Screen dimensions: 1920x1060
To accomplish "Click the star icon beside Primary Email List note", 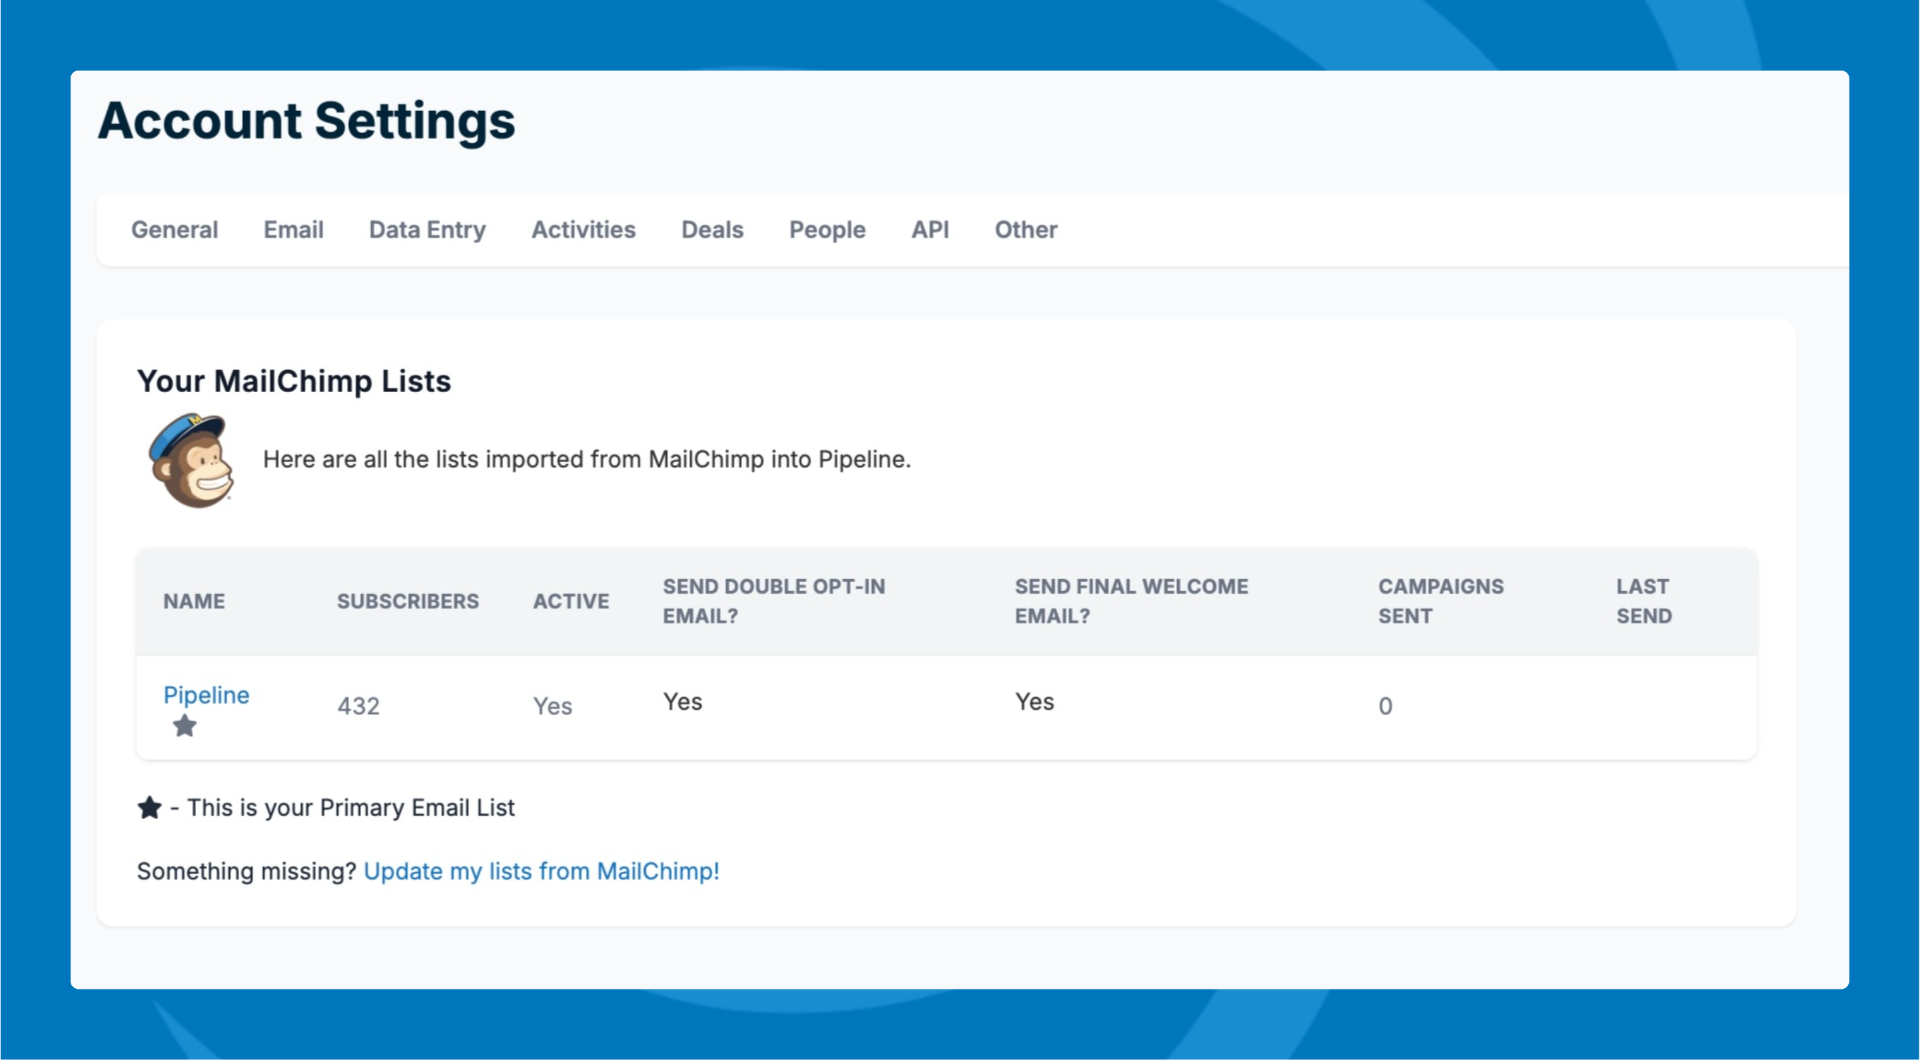I will [x=149, y=807].
